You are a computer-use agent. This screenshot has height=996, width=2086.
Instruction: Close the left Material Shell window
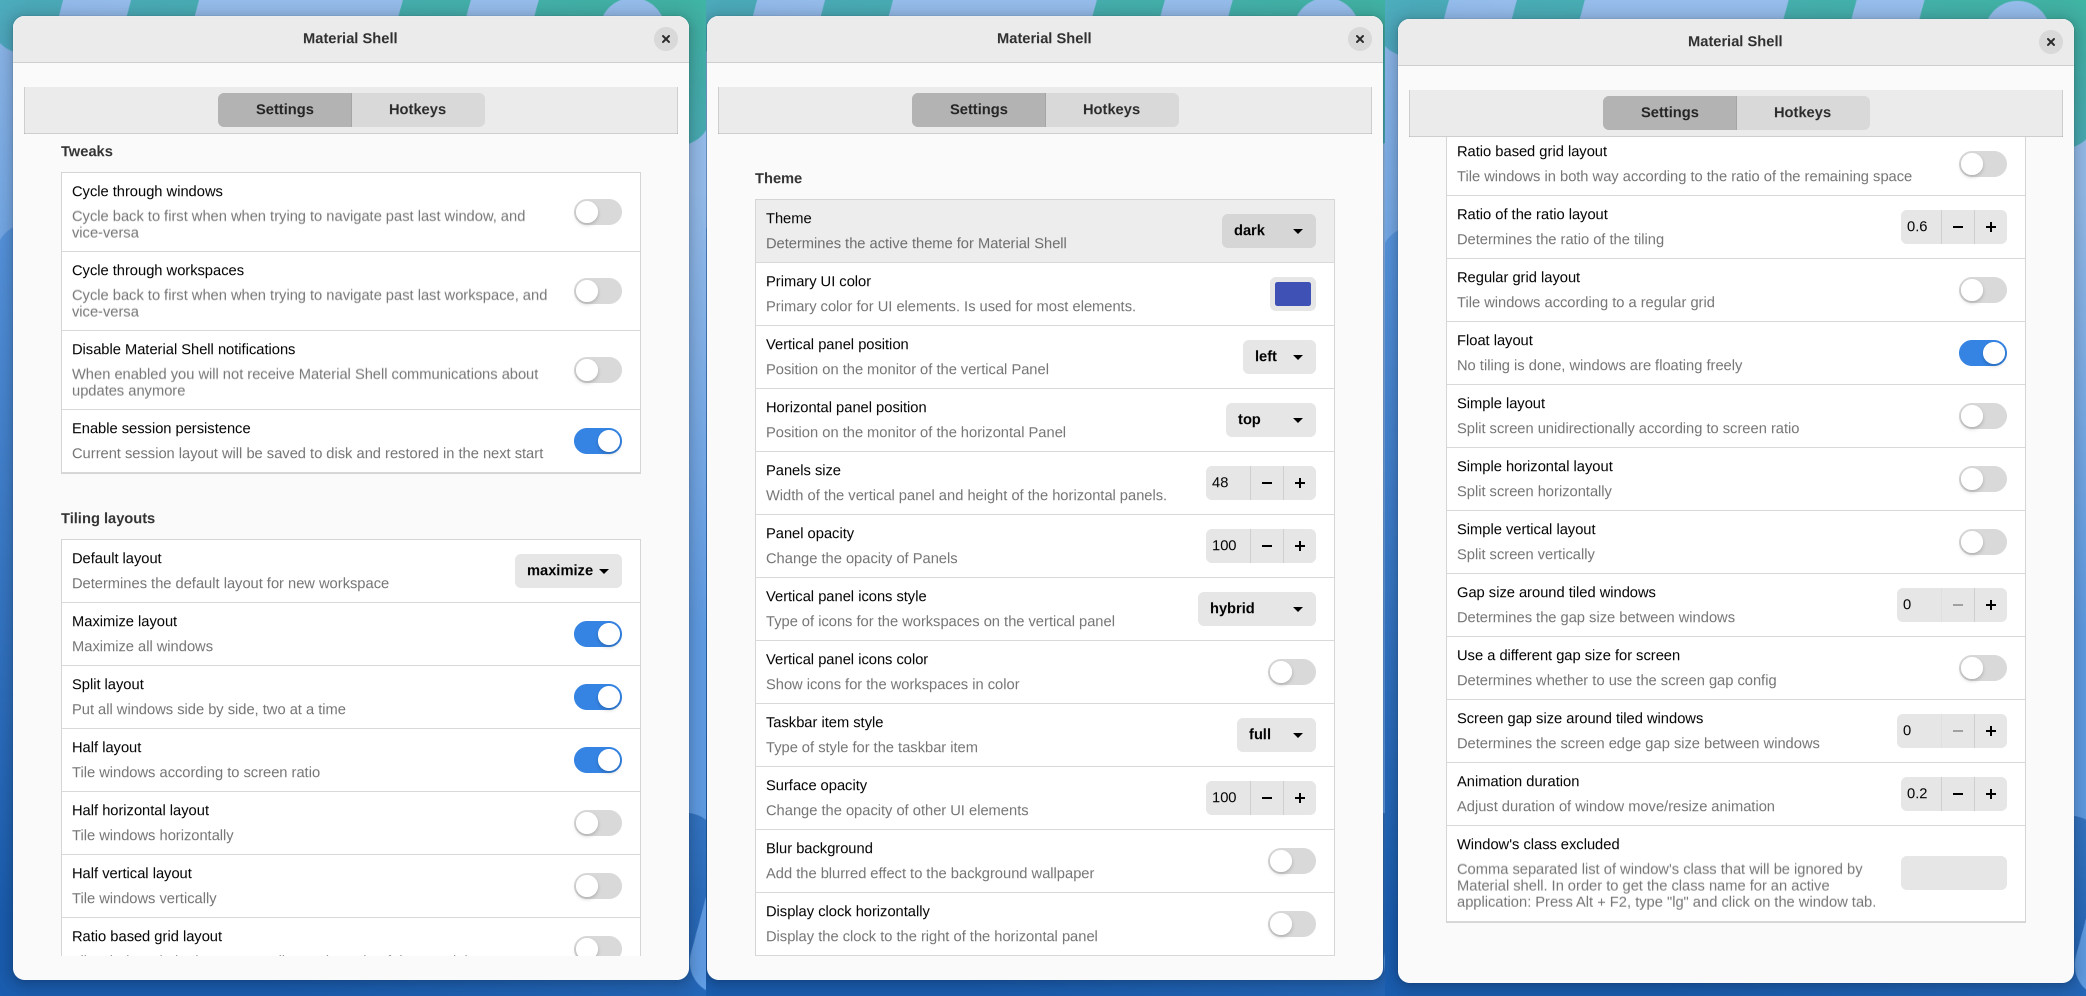pyautogui.click(x=666, y=39)
